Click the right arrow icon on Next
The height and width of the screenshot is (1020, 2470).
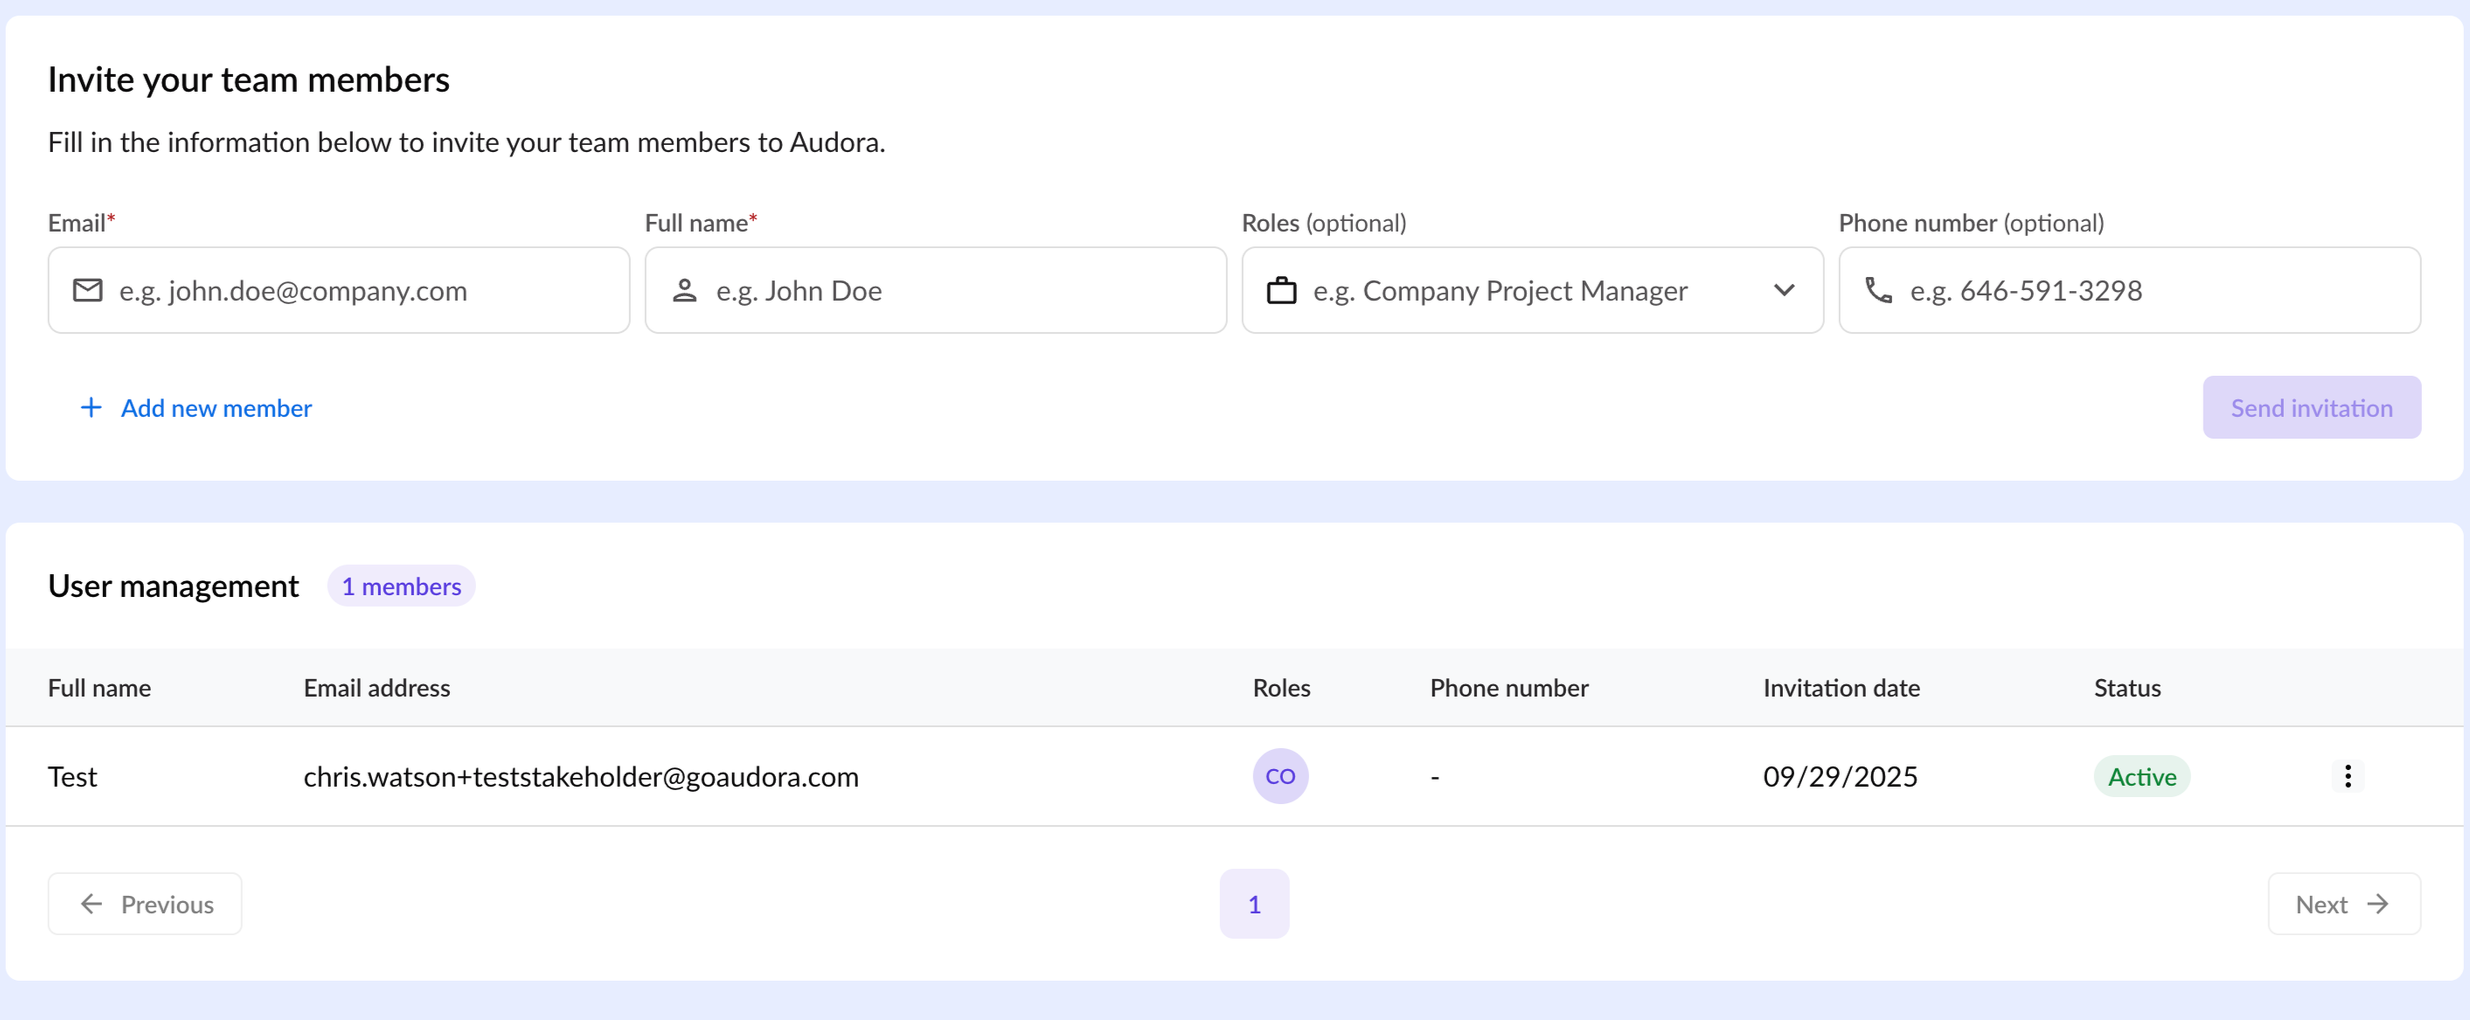(x=2378, y=904)
